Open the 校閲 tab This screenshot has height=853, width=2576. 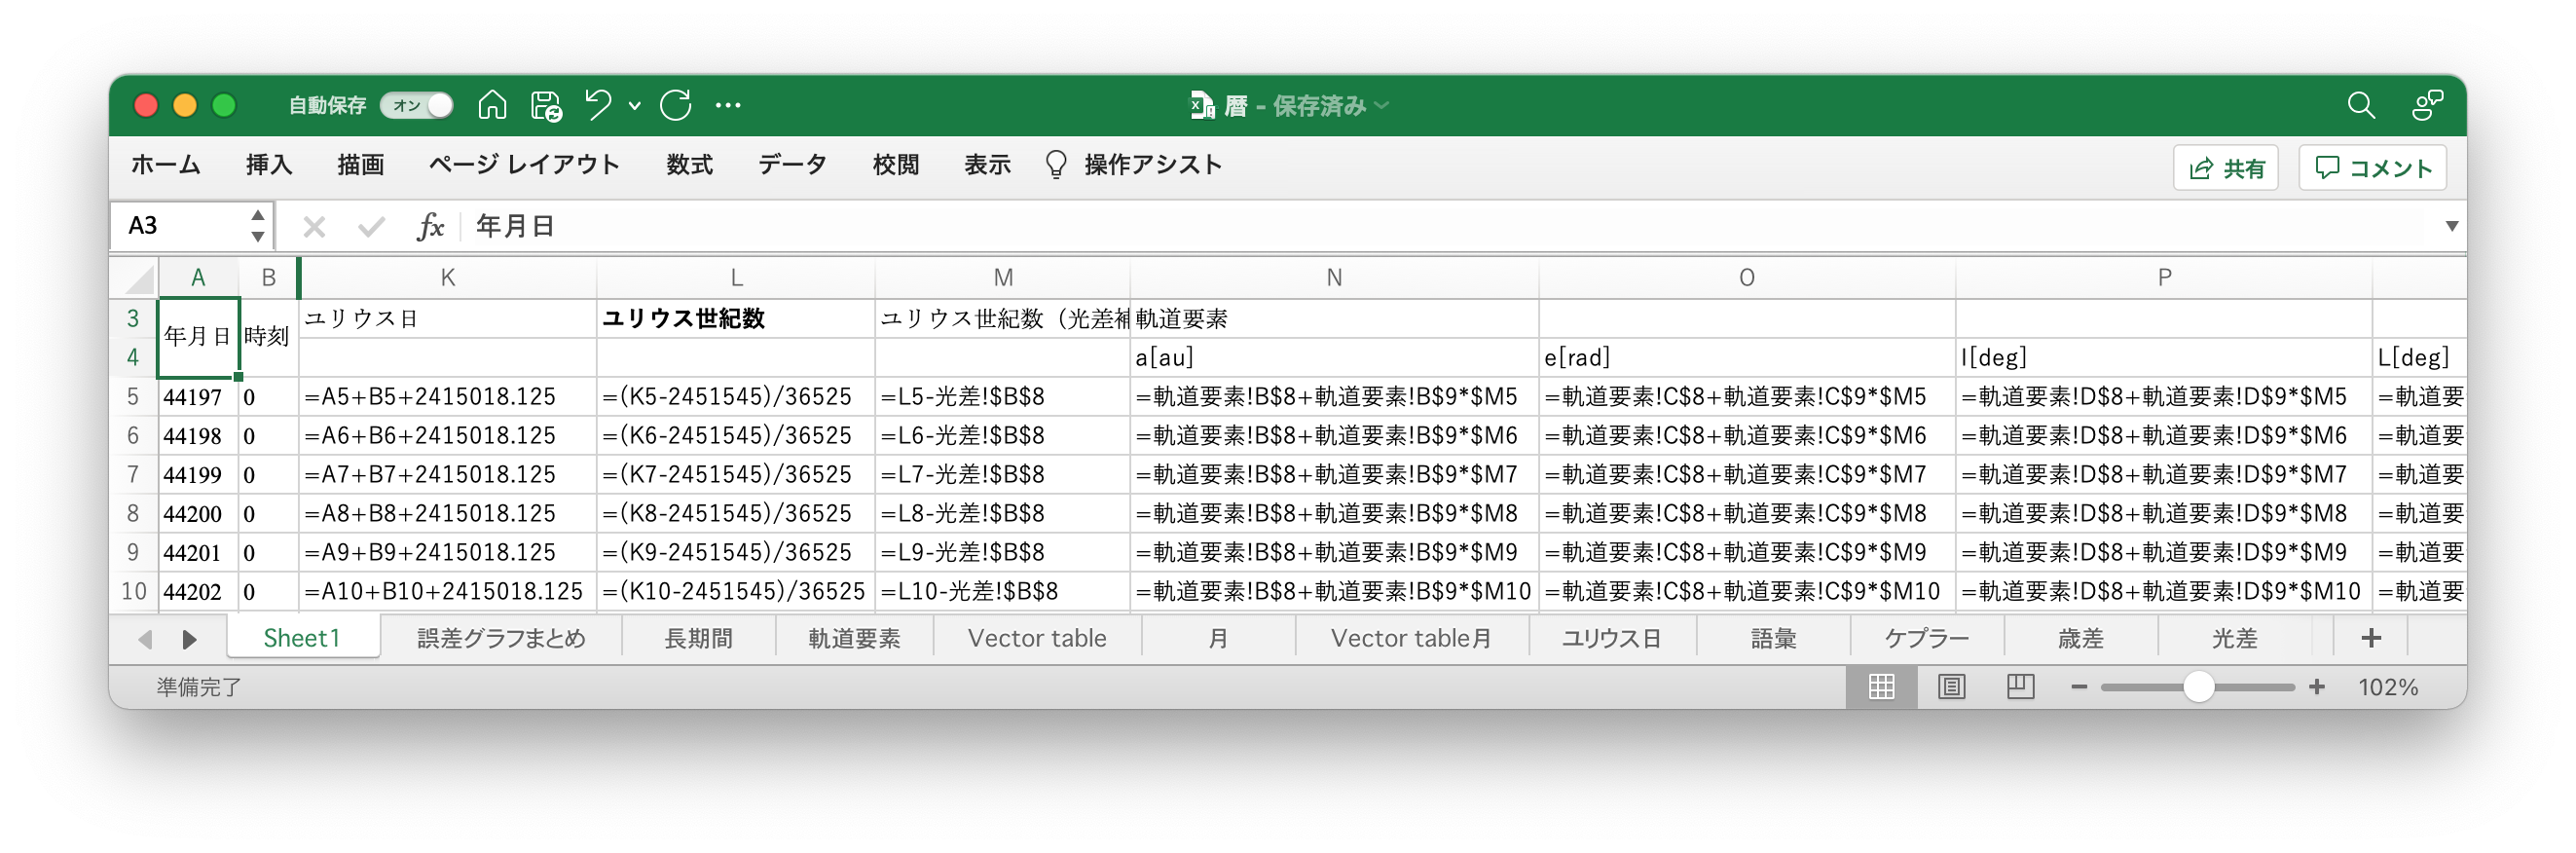tap(895, 165)
